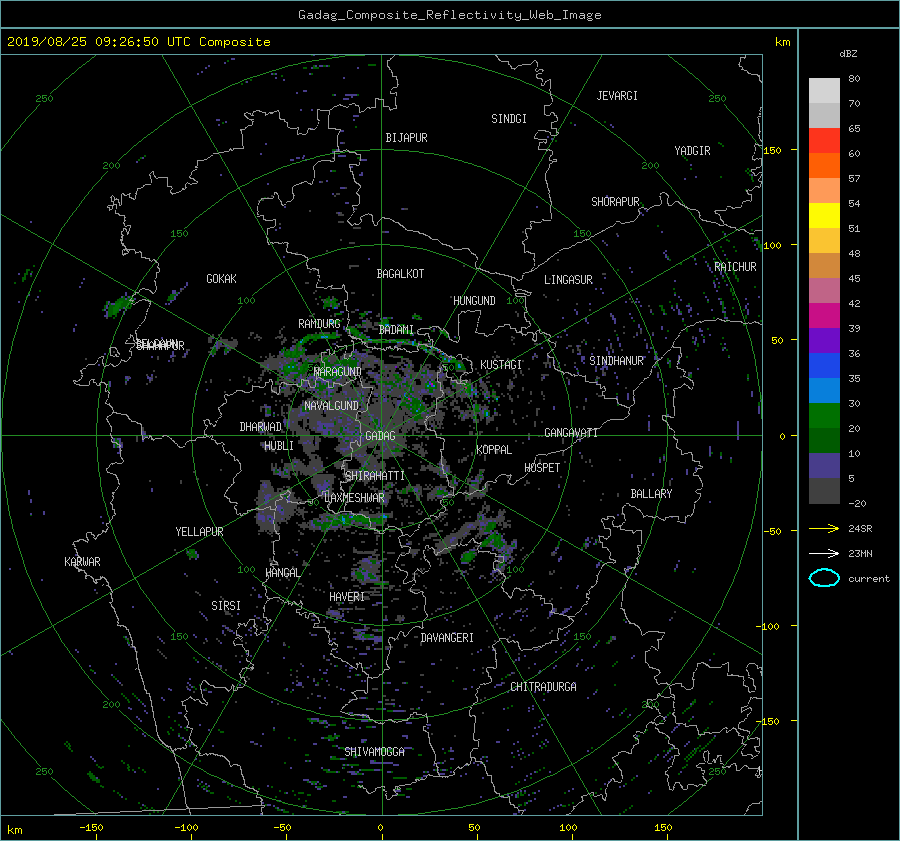Click the magenta 39-42 dBZ swatch
This screenshot has height=841, width=900.
coord(824,316)
